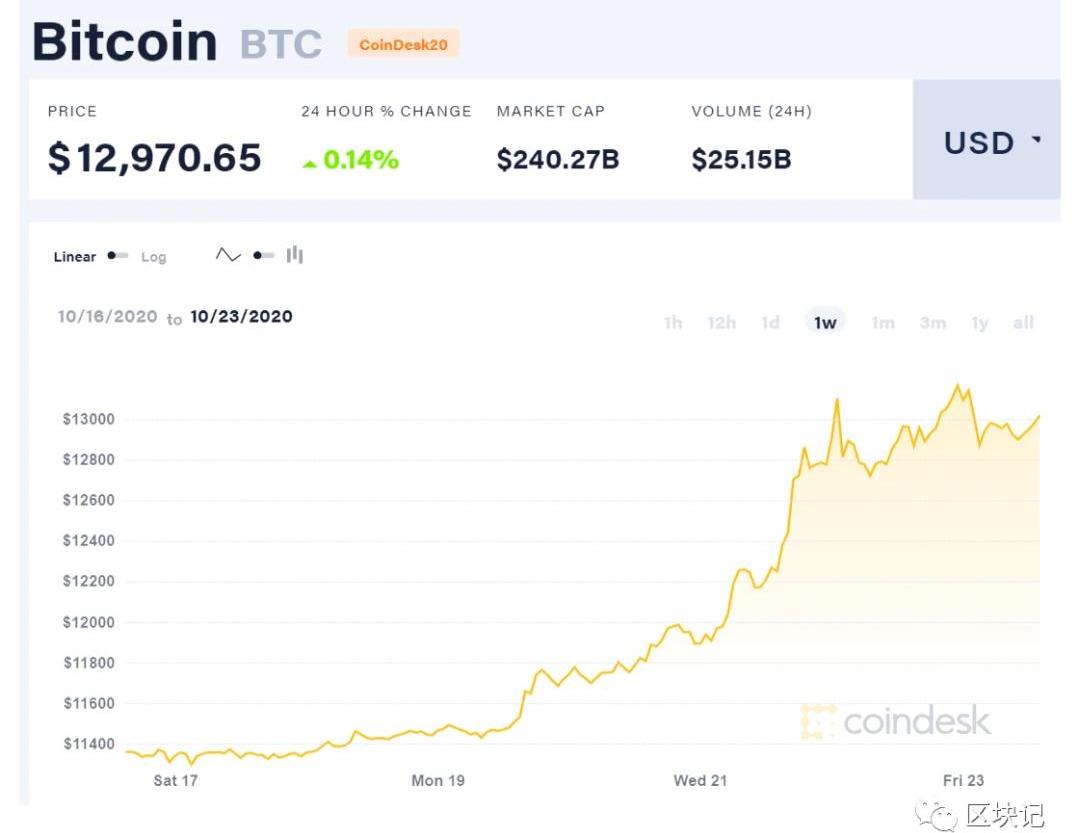1080x833 pixels.
Task: Click the CoinDesk20 badge link
Action: [403, 44]
